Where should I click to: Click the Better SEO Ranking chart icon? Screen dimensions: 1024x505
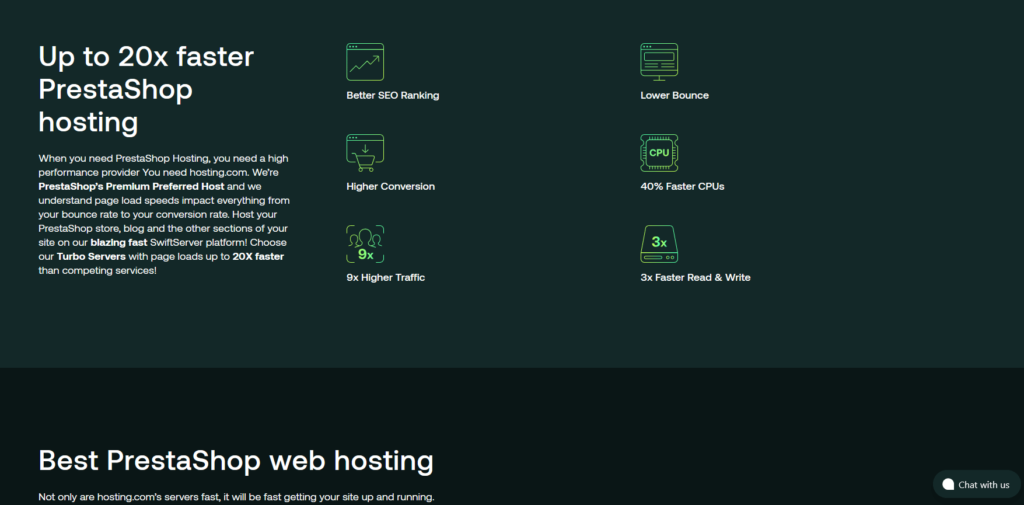[x=364, y=62]
